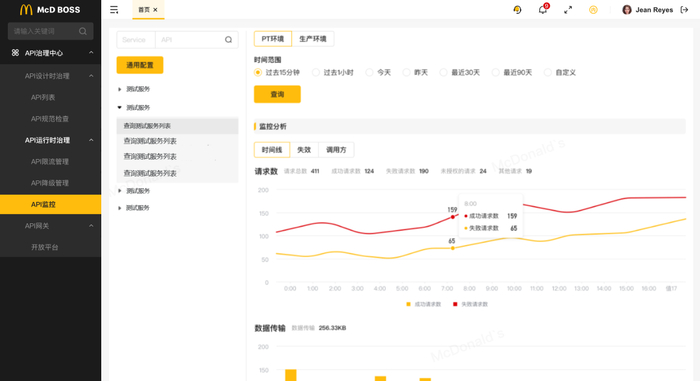Click the 监控分析 section header
This screenshot has width=700, height=381.
coord(470,126)
